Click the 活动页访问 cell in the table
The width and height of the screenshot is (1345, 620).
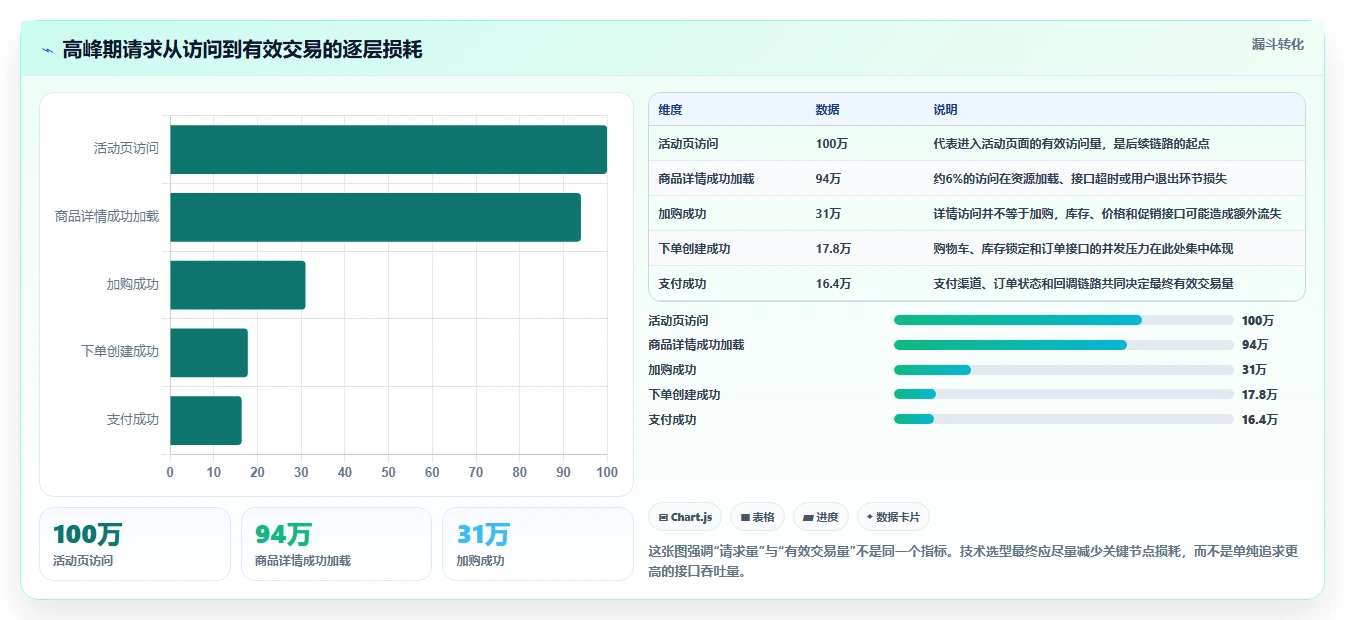[688, 144]
